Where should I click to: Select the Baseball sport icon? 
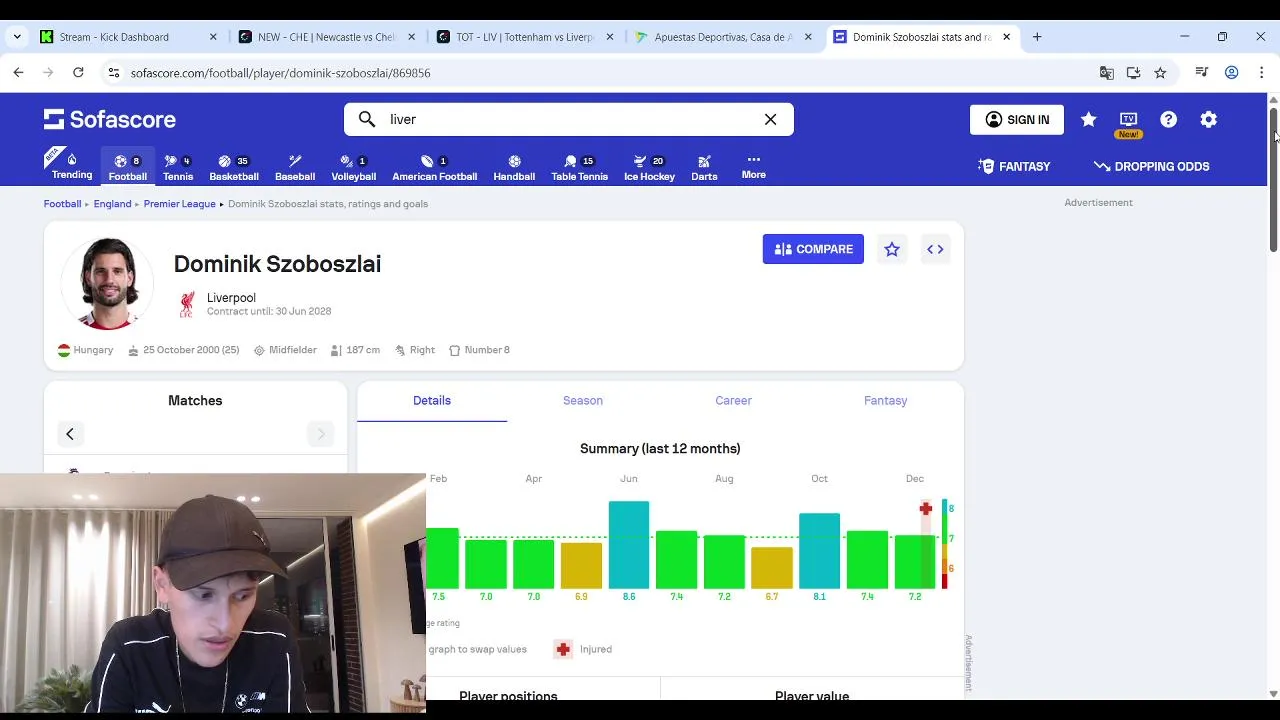(295, 167)
